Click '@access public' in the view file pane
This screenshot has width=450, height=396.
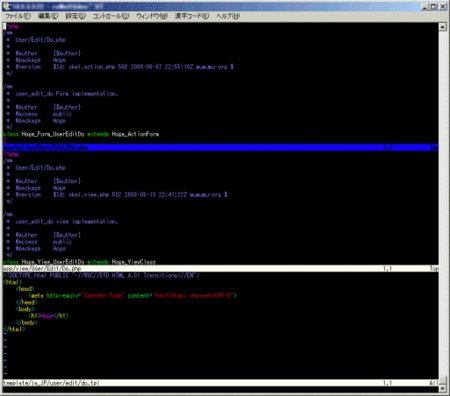44,242
